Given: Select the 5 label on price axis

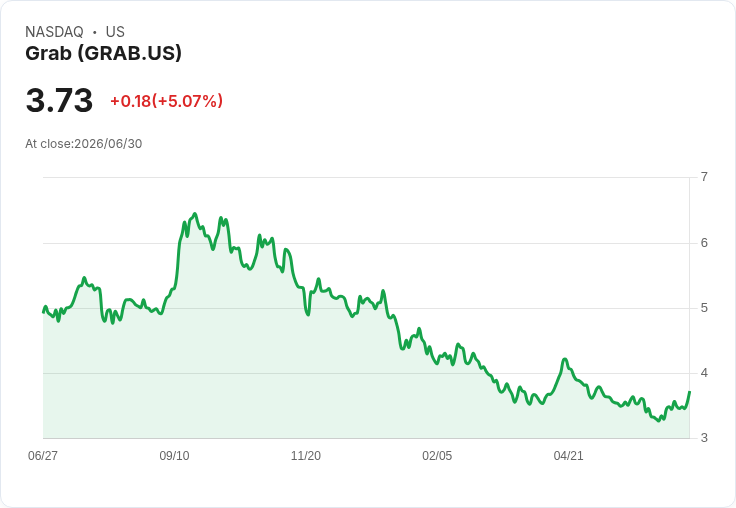Looking at the screenshot, I should click(704, 308).
